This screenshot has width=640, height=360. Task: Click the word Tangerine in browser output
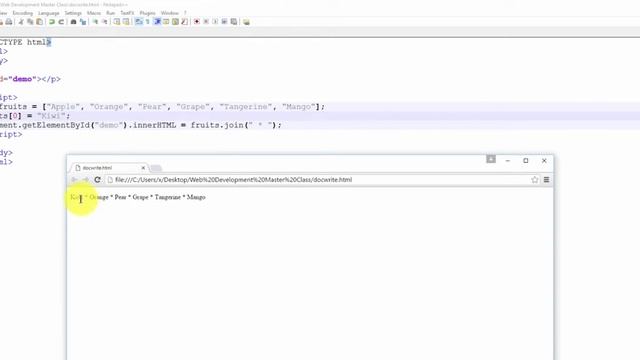(167, 197)
